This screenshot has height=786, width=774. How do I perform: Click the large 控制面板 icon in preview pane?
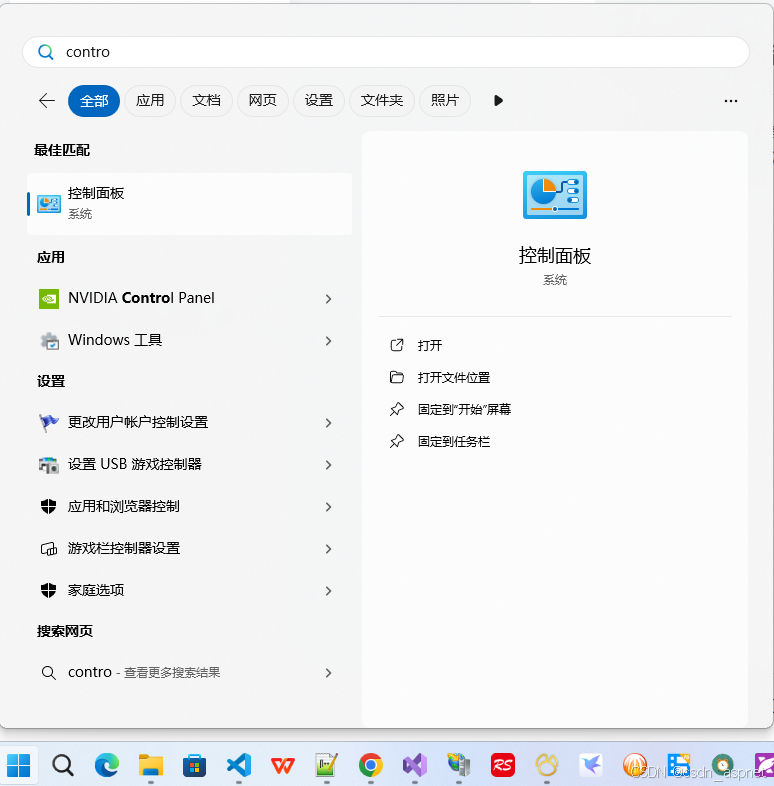(x=554, y=195)
